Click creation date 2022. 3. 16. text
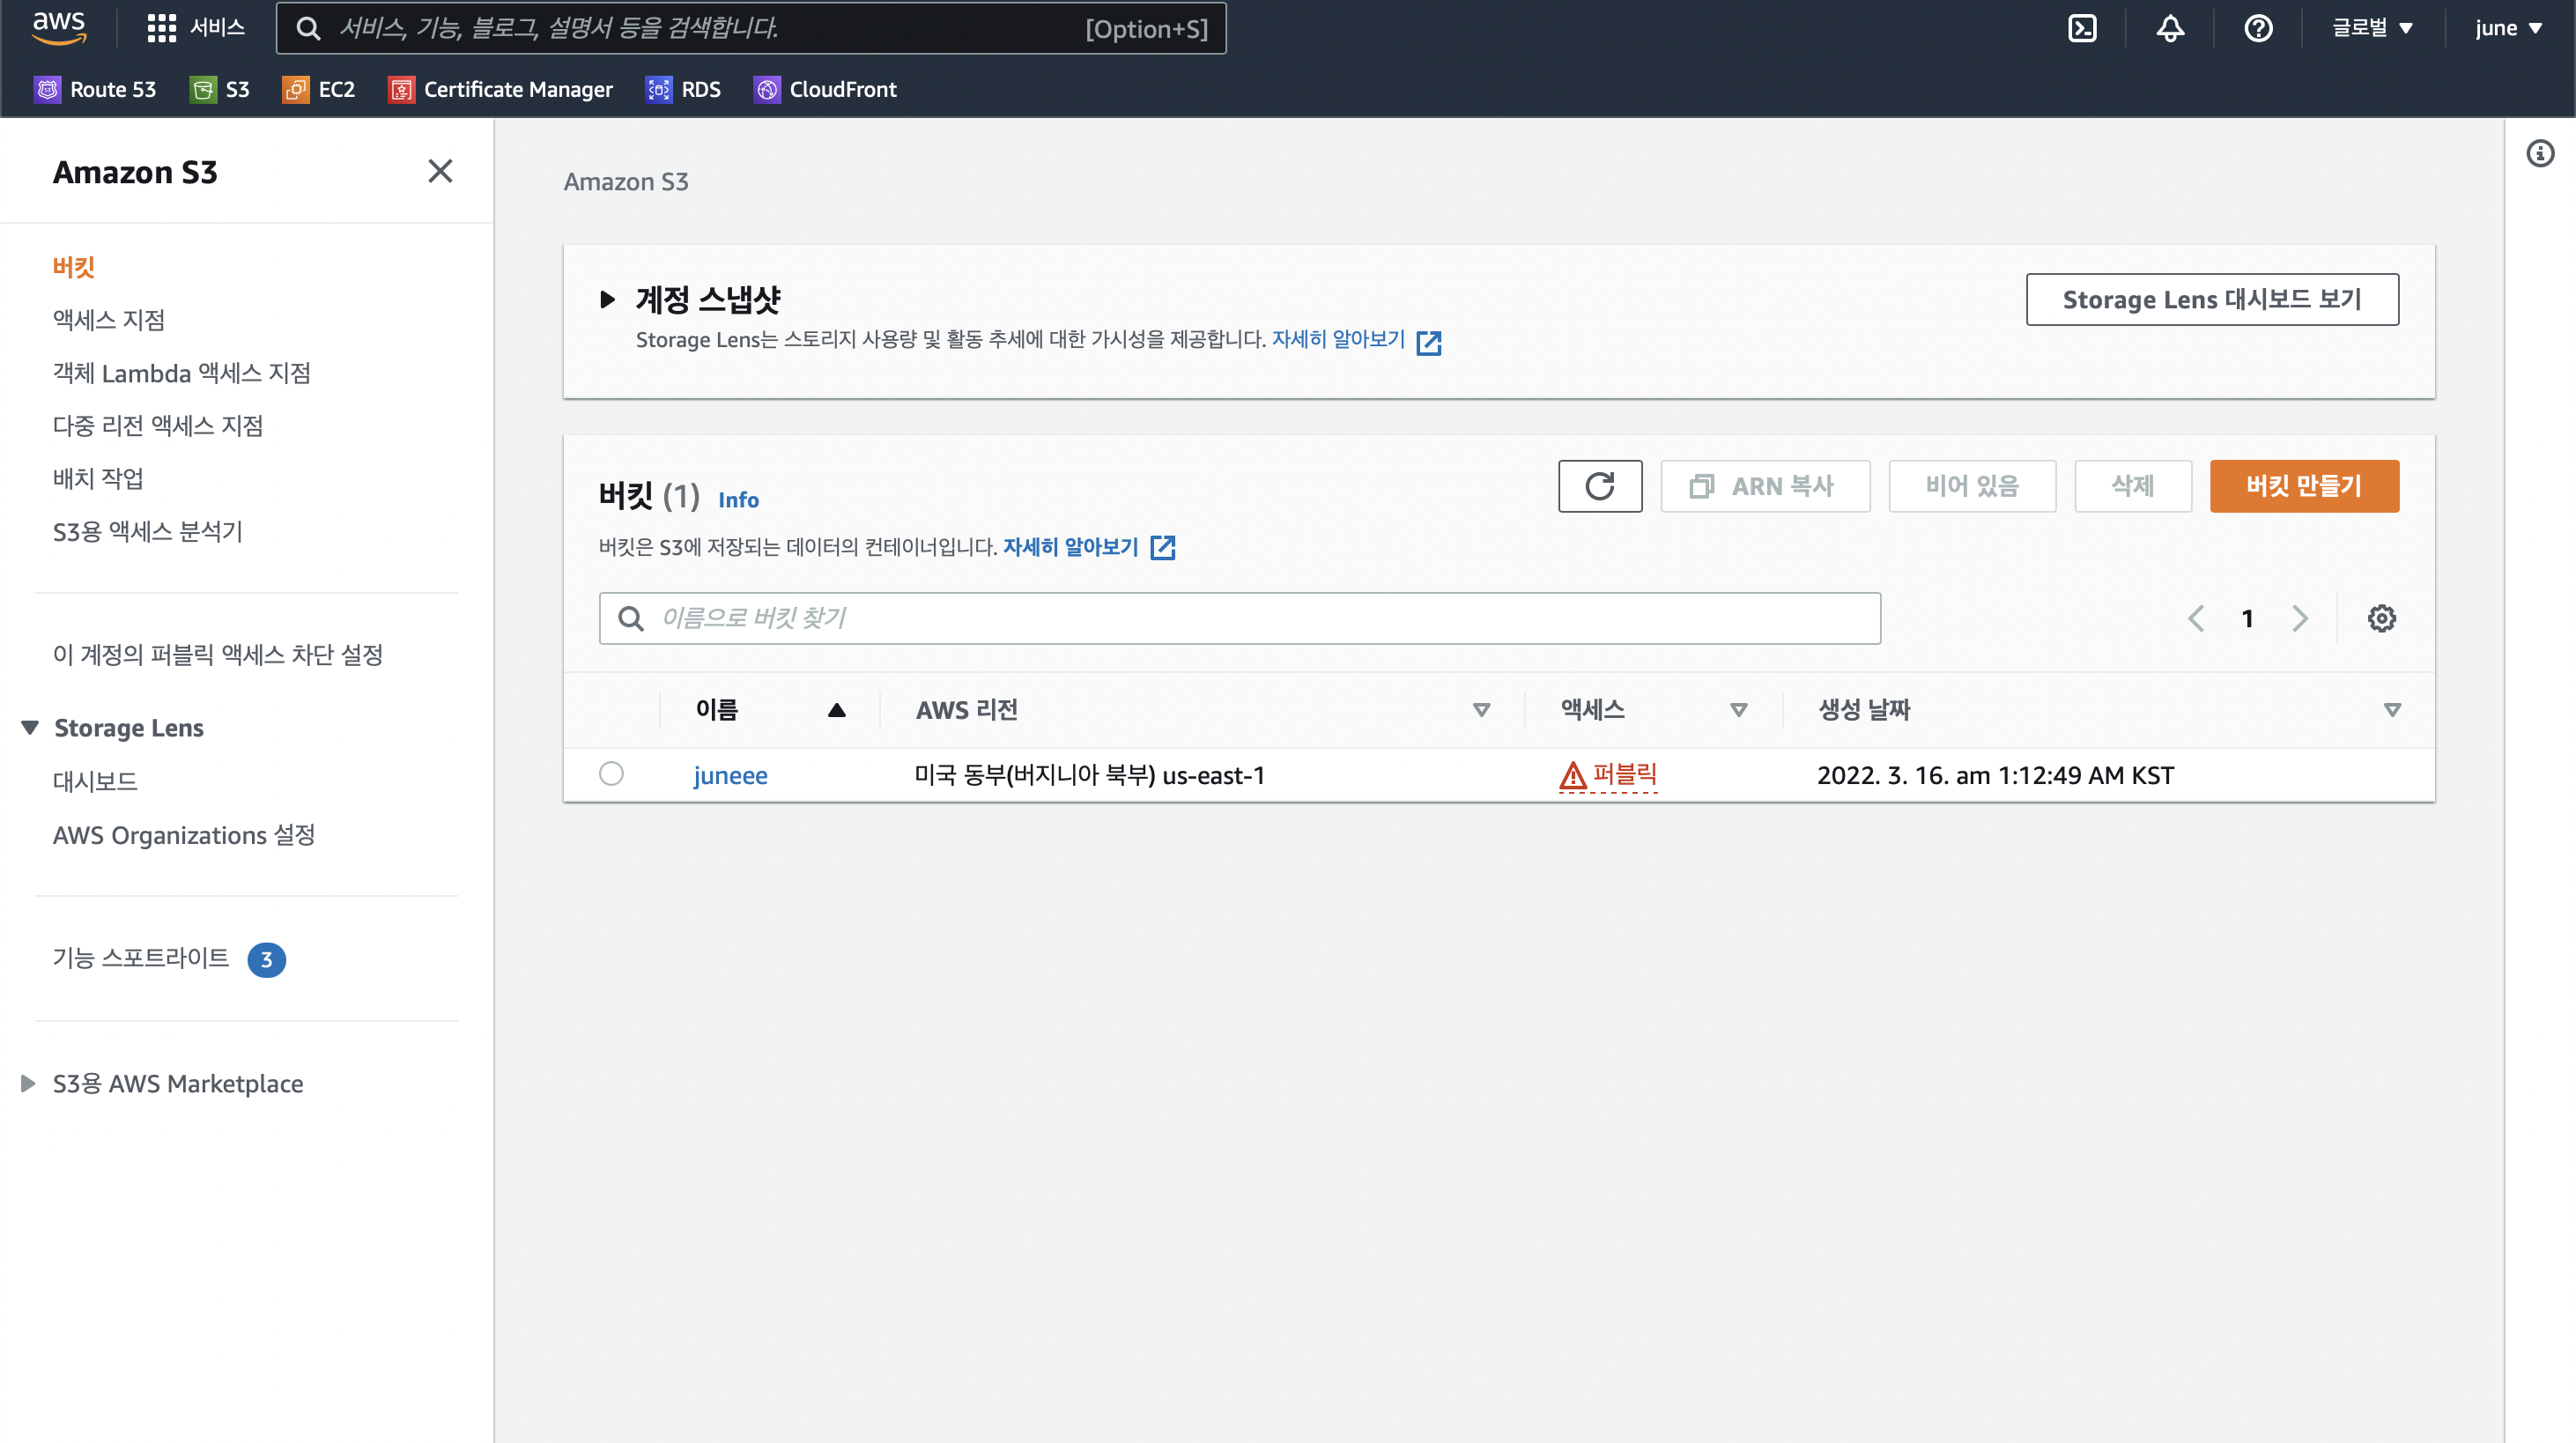This screenshot has height=1443, width=2576. 1995,775
